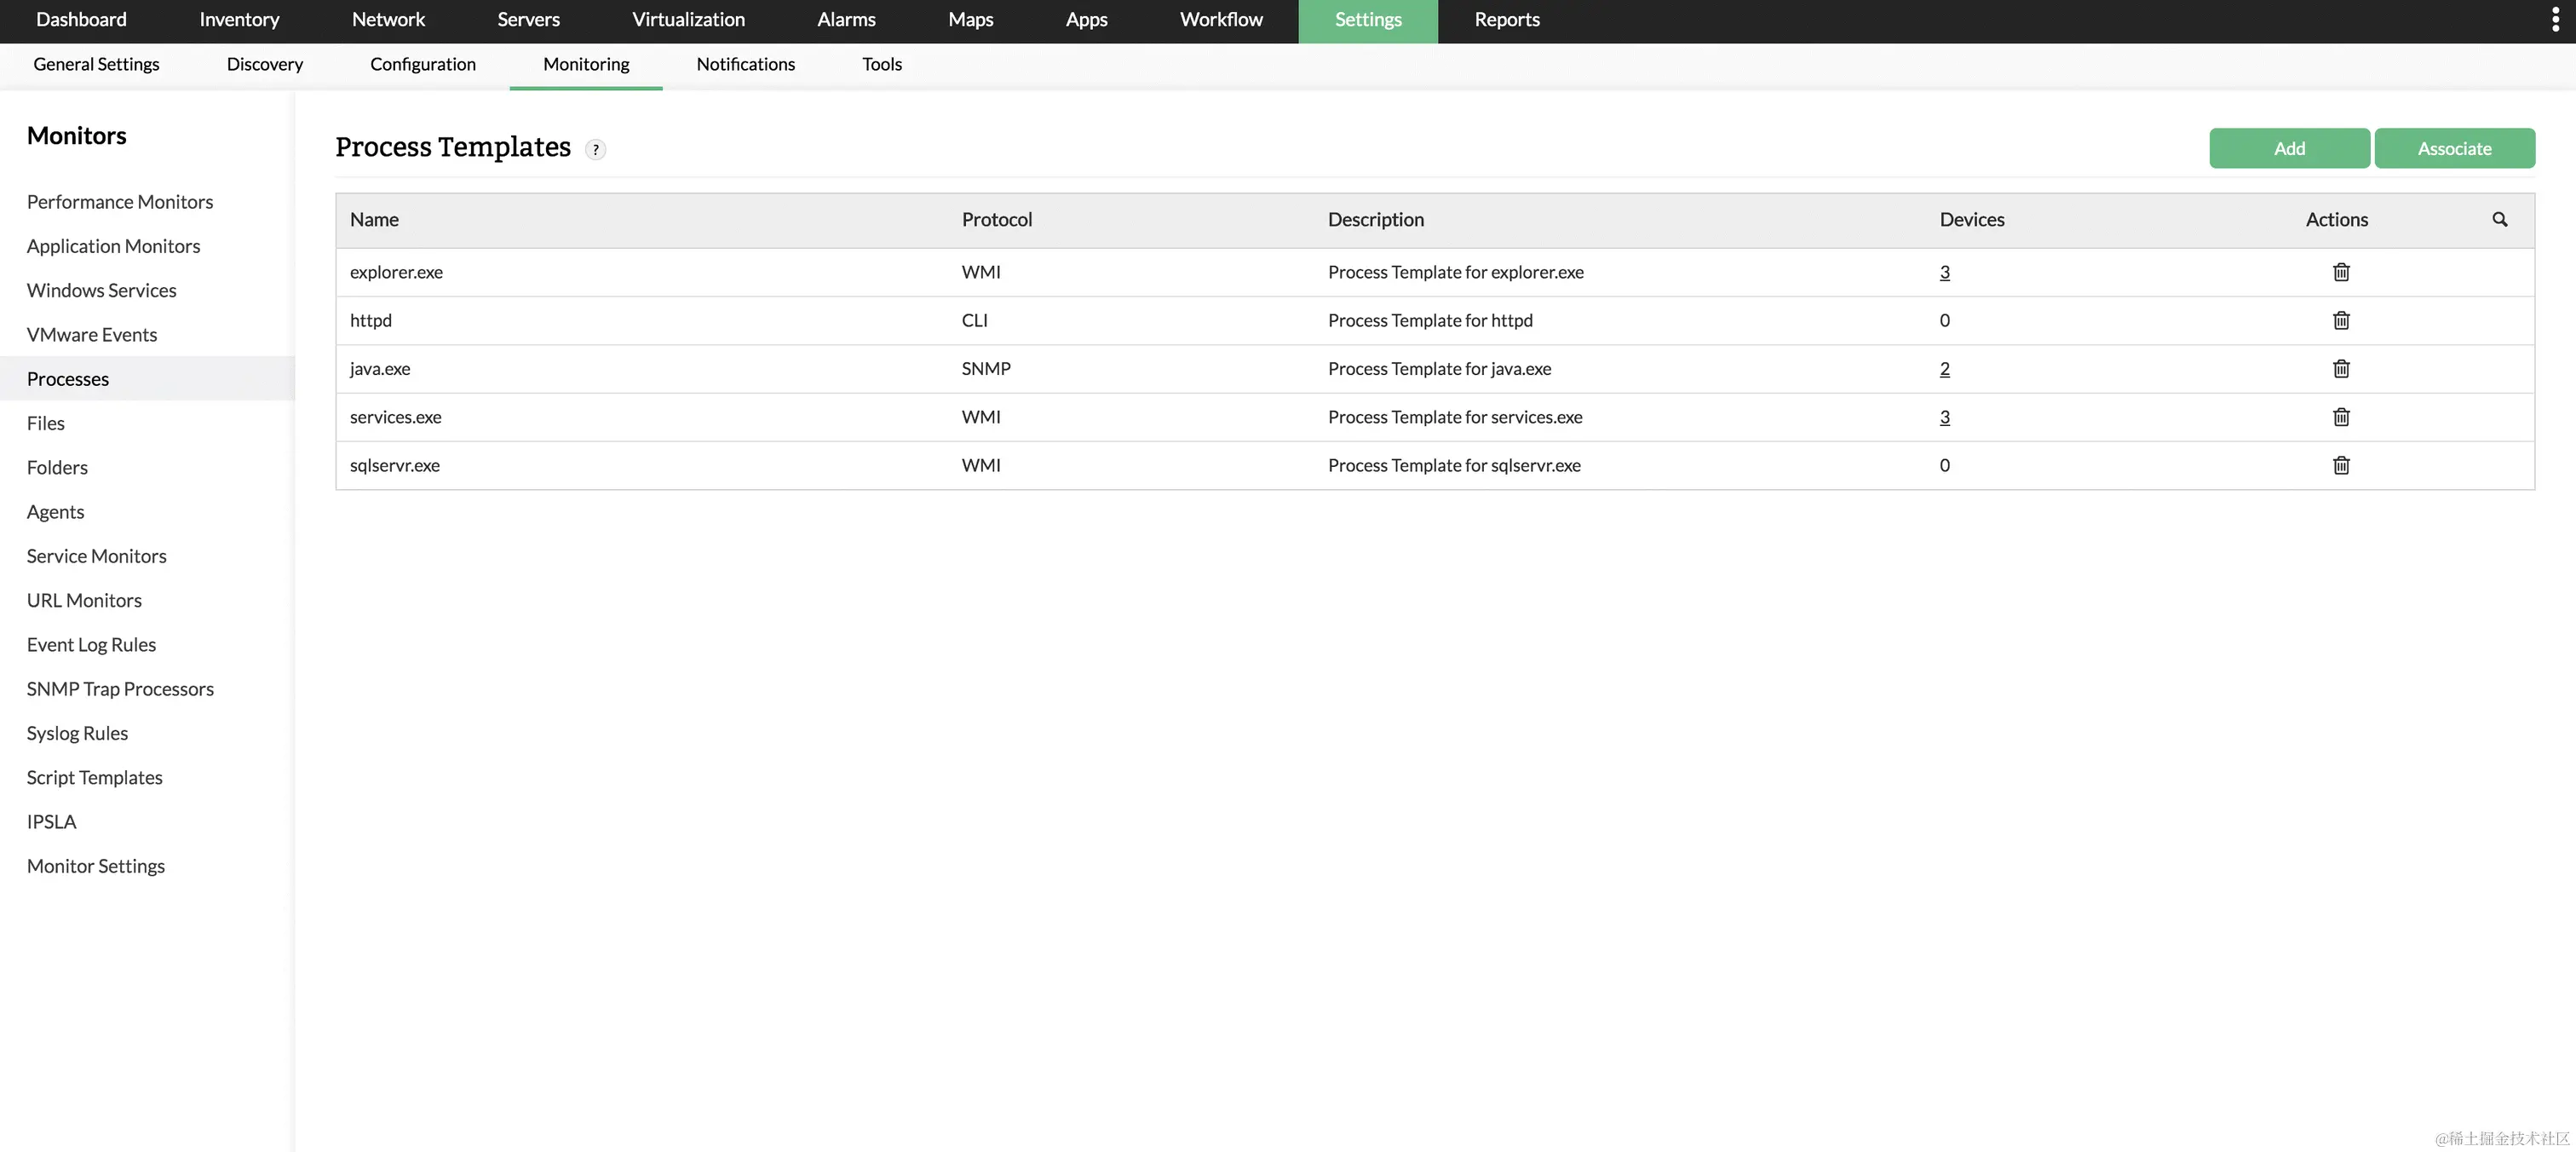This screenshot has height=1152, width=2576.
Task: Open General Settings sub-tab
Action: pyautogui.click(x=96, y=65)
